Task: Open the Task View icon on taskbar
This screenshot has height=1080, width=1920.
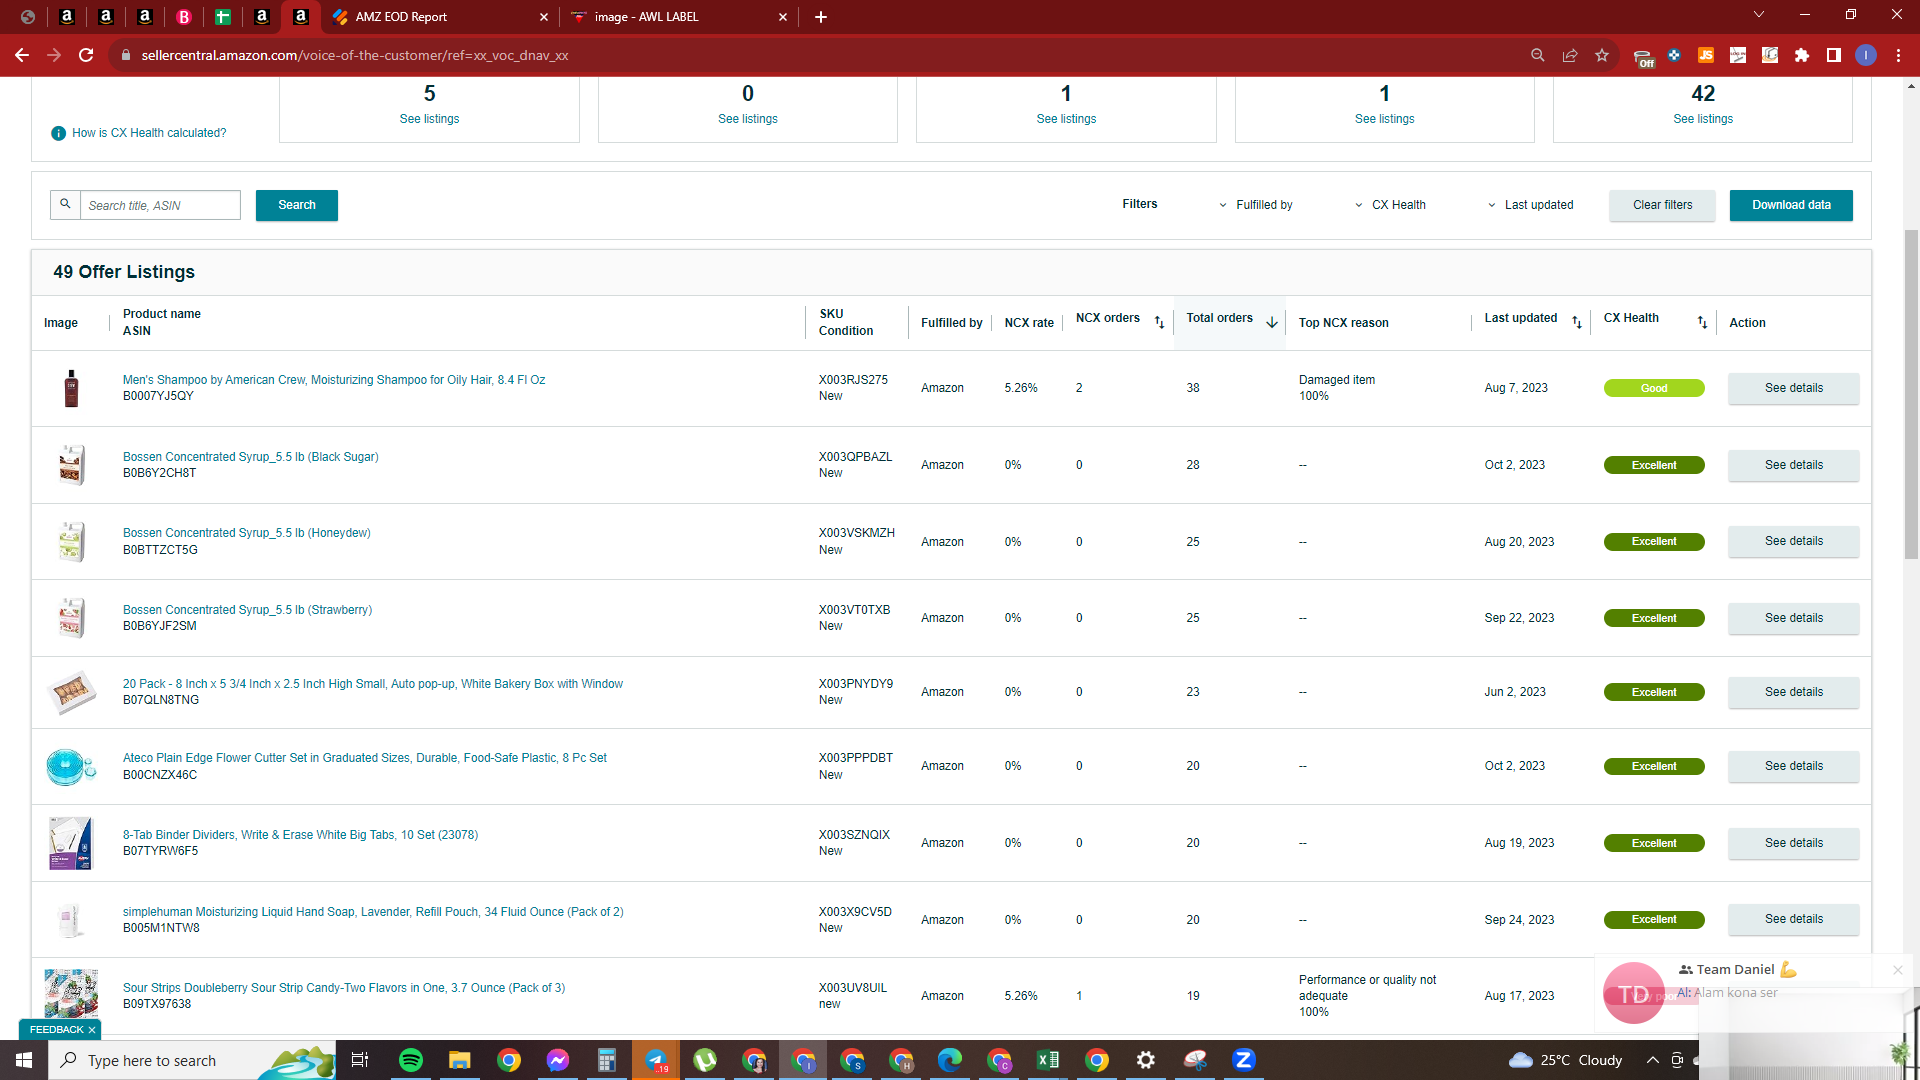Action: (360, 1060)
